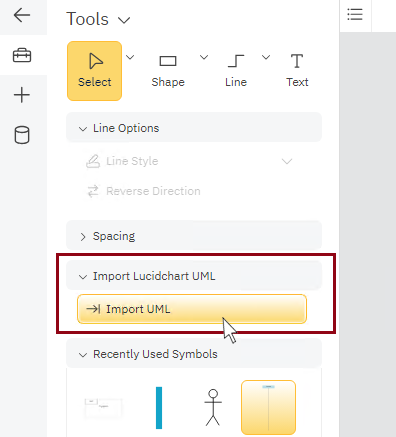Click the Import UML button
The width and height of the screenshot is (396, 437).
click(192, 309)
